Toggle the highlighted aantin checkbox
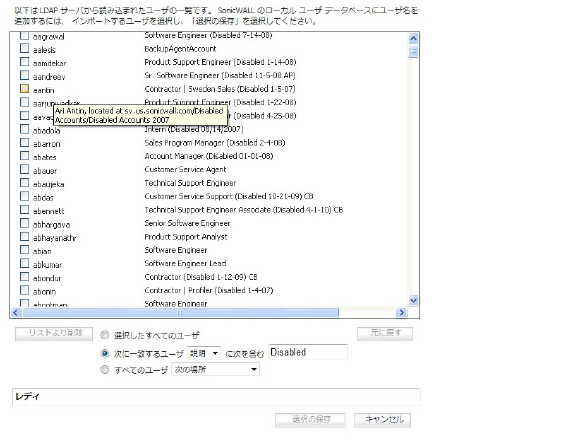Image resolution: width=576 pixels, height=444 pixels. pyautogui.click(x=24, y=89)
